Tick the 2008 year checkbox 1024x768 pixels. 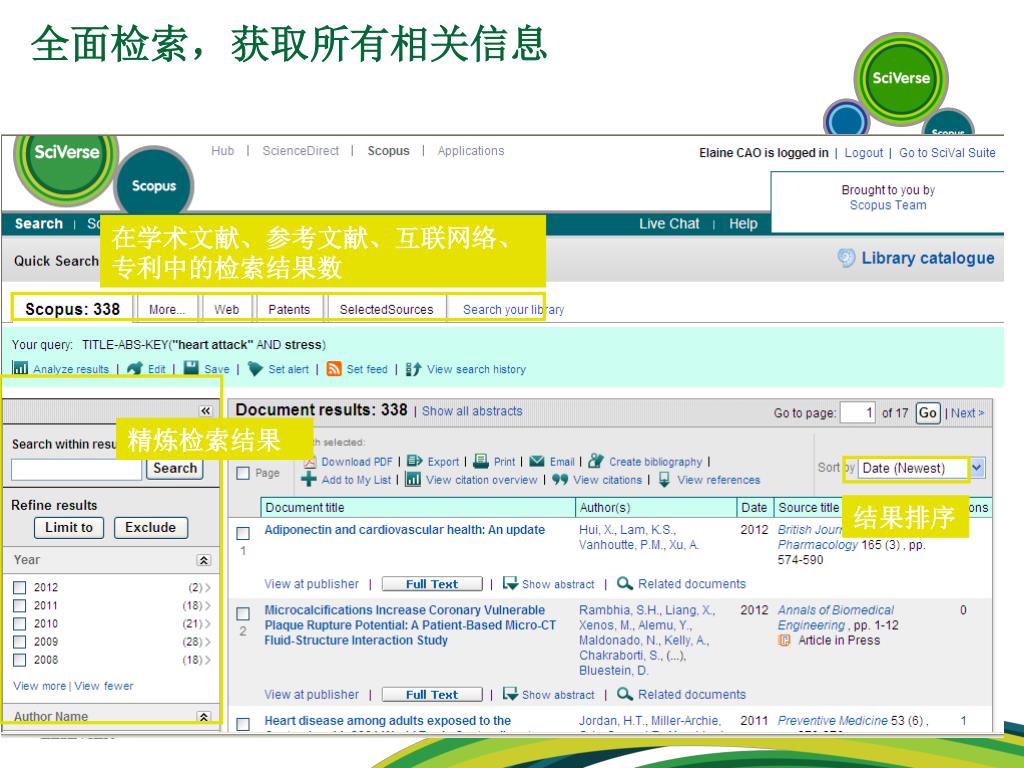click(x=20, y=660)
